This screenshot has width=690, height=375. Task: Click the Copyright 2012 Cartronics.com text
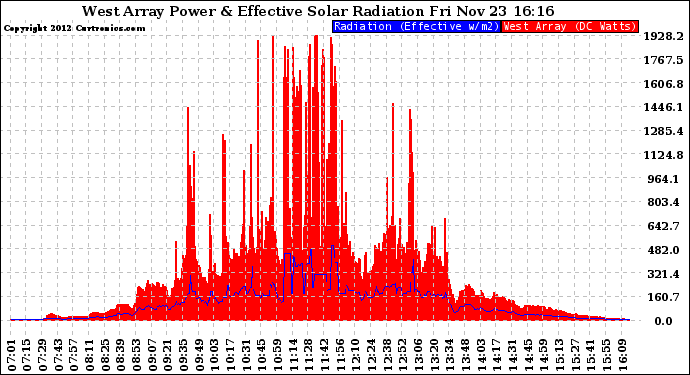[74, 29]
